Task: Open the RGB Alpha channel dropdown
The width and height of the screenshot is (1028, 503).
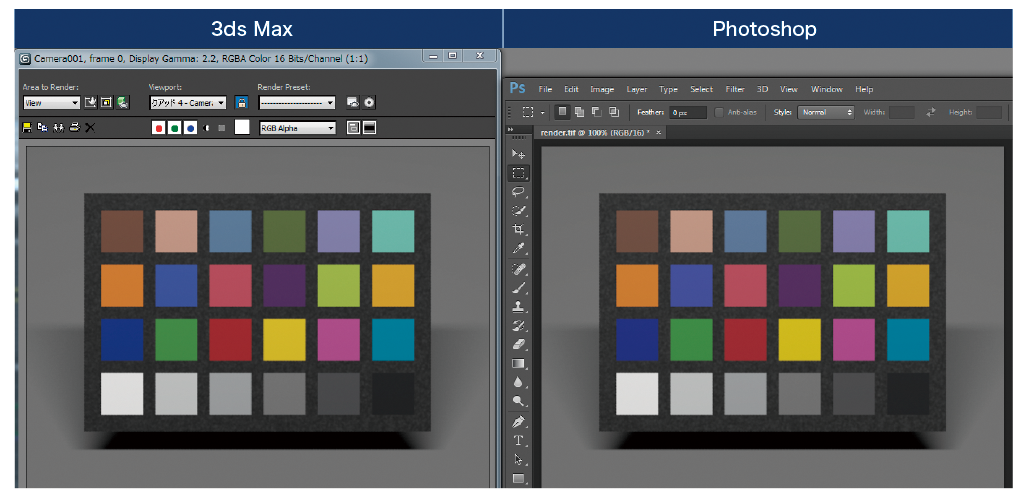Action: (x=298, y=128)
